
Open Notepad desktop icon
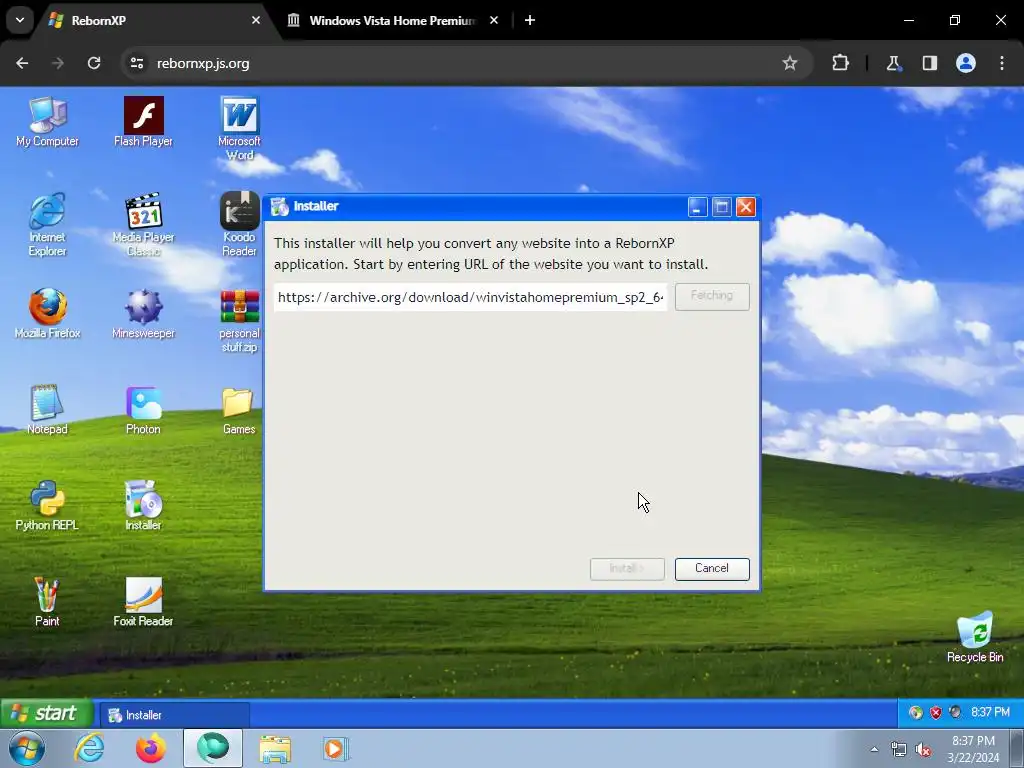coord(47,410)
